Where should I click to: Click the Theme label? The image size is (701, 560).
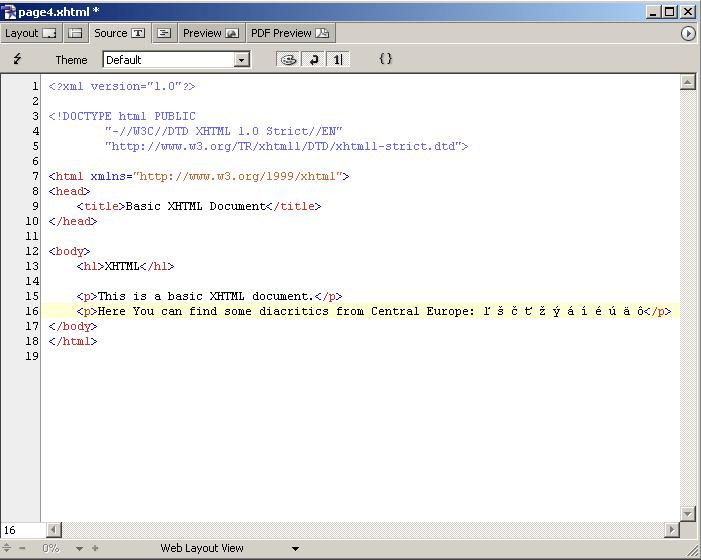[x=71, y=60]
